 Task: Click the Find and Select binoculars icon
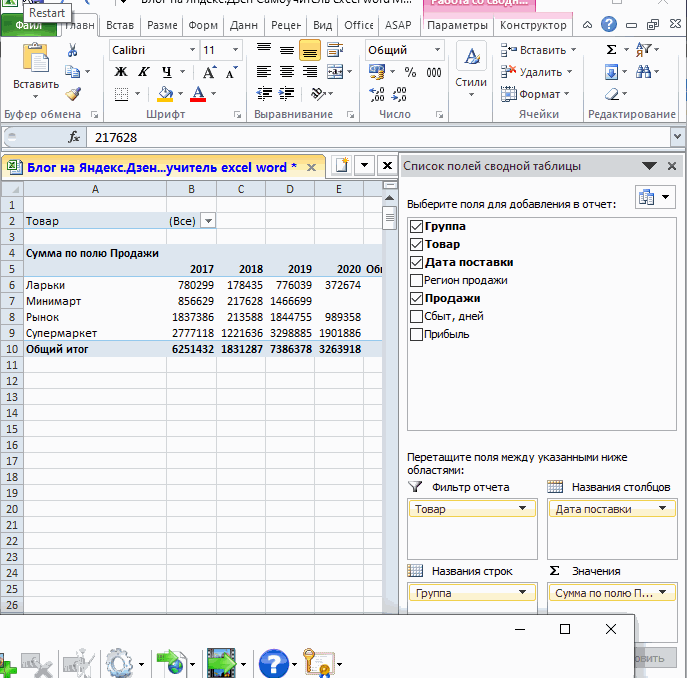[643, 71]
